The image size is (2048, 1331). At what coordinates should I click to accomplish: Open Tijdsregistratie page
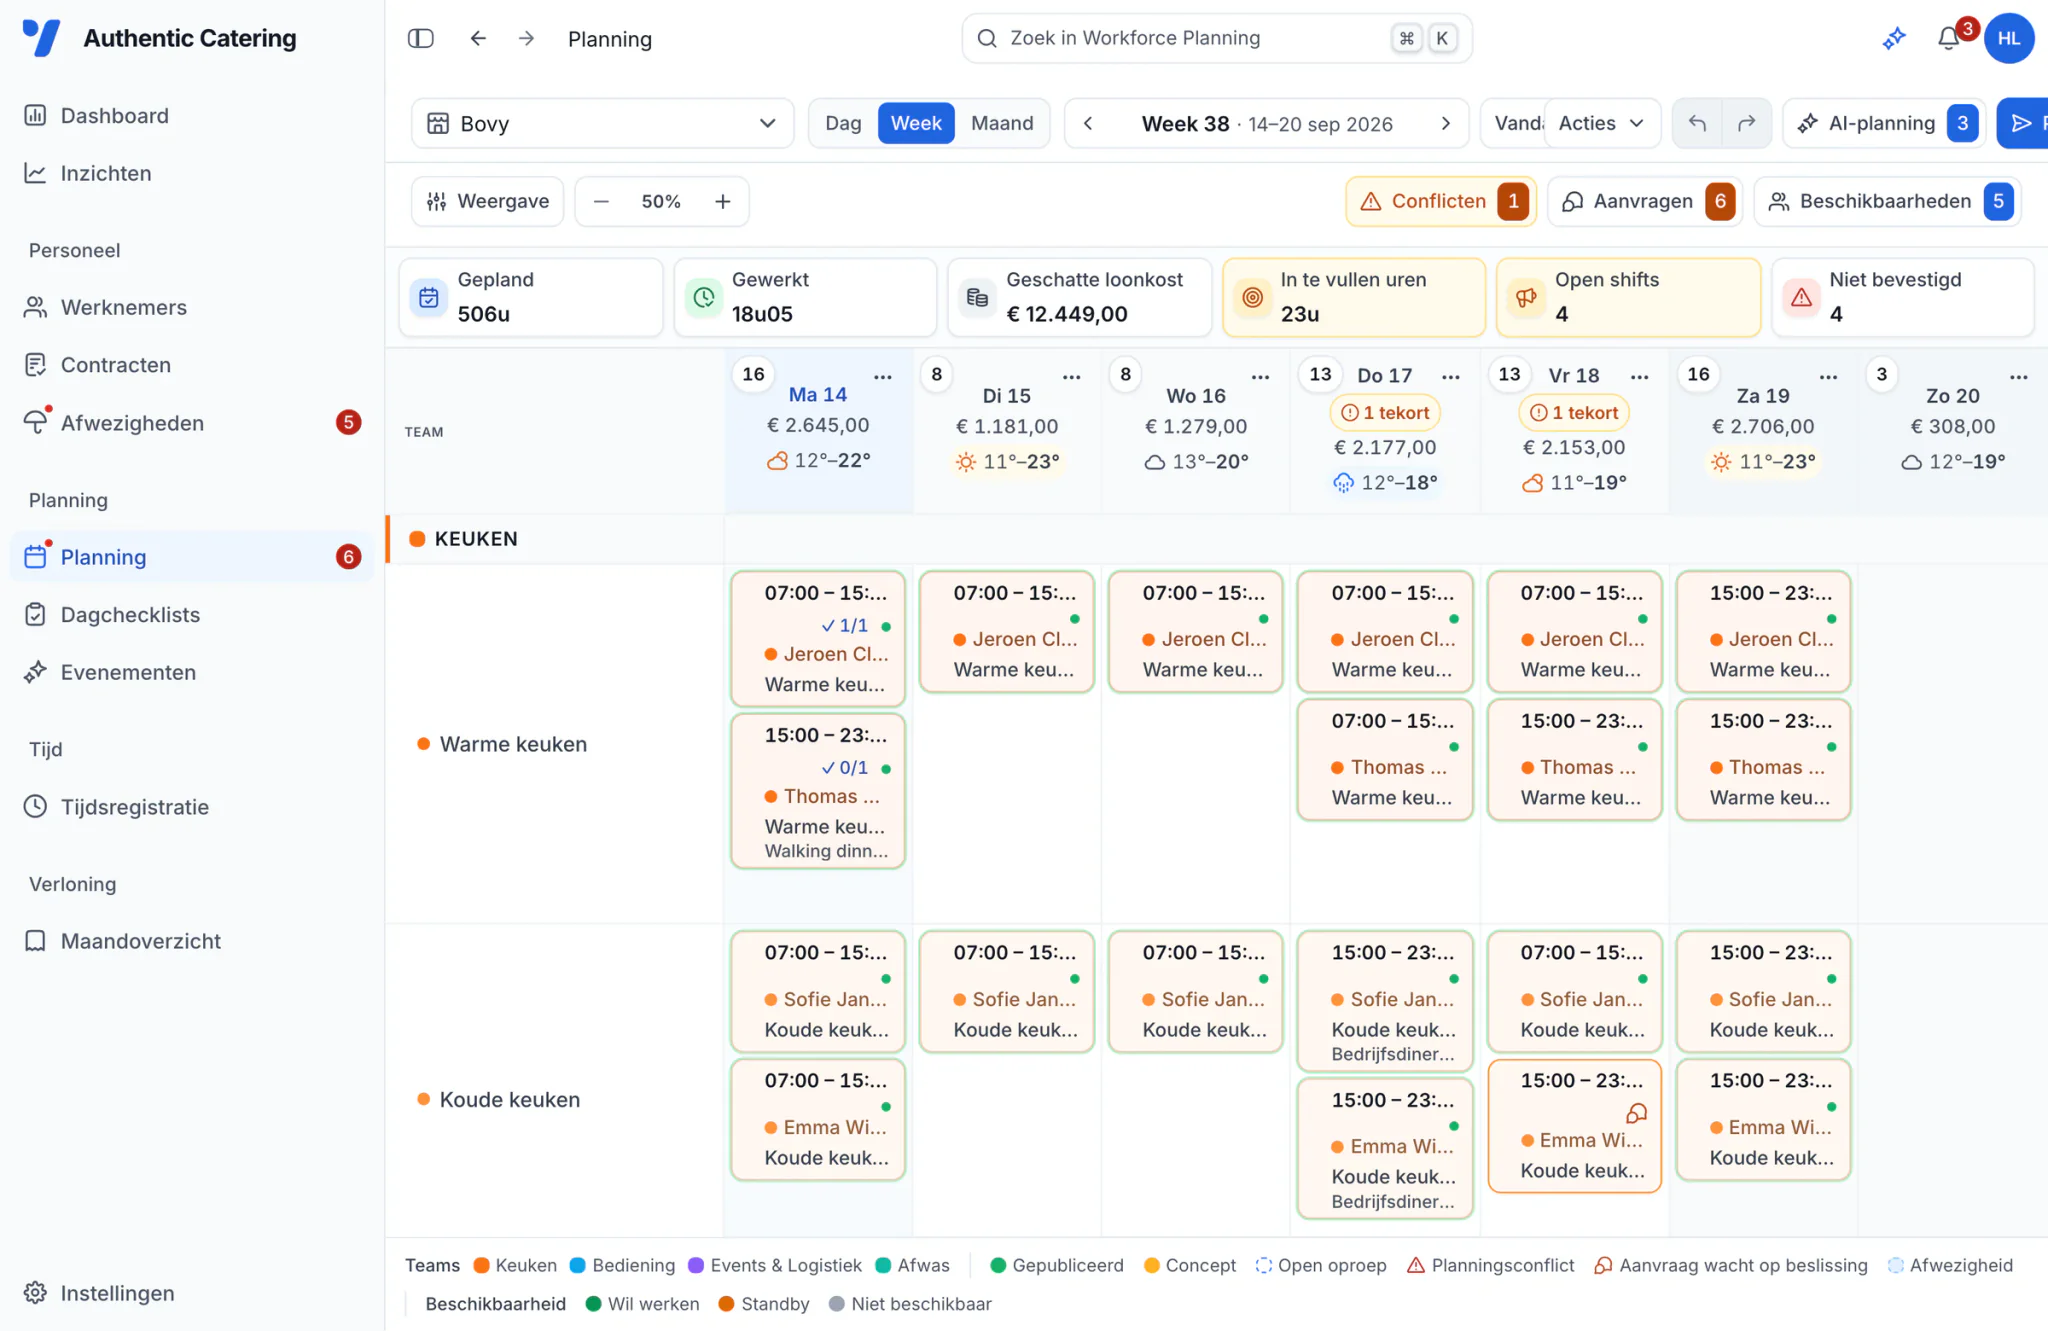pyautogui.click(x=192, y=807)
